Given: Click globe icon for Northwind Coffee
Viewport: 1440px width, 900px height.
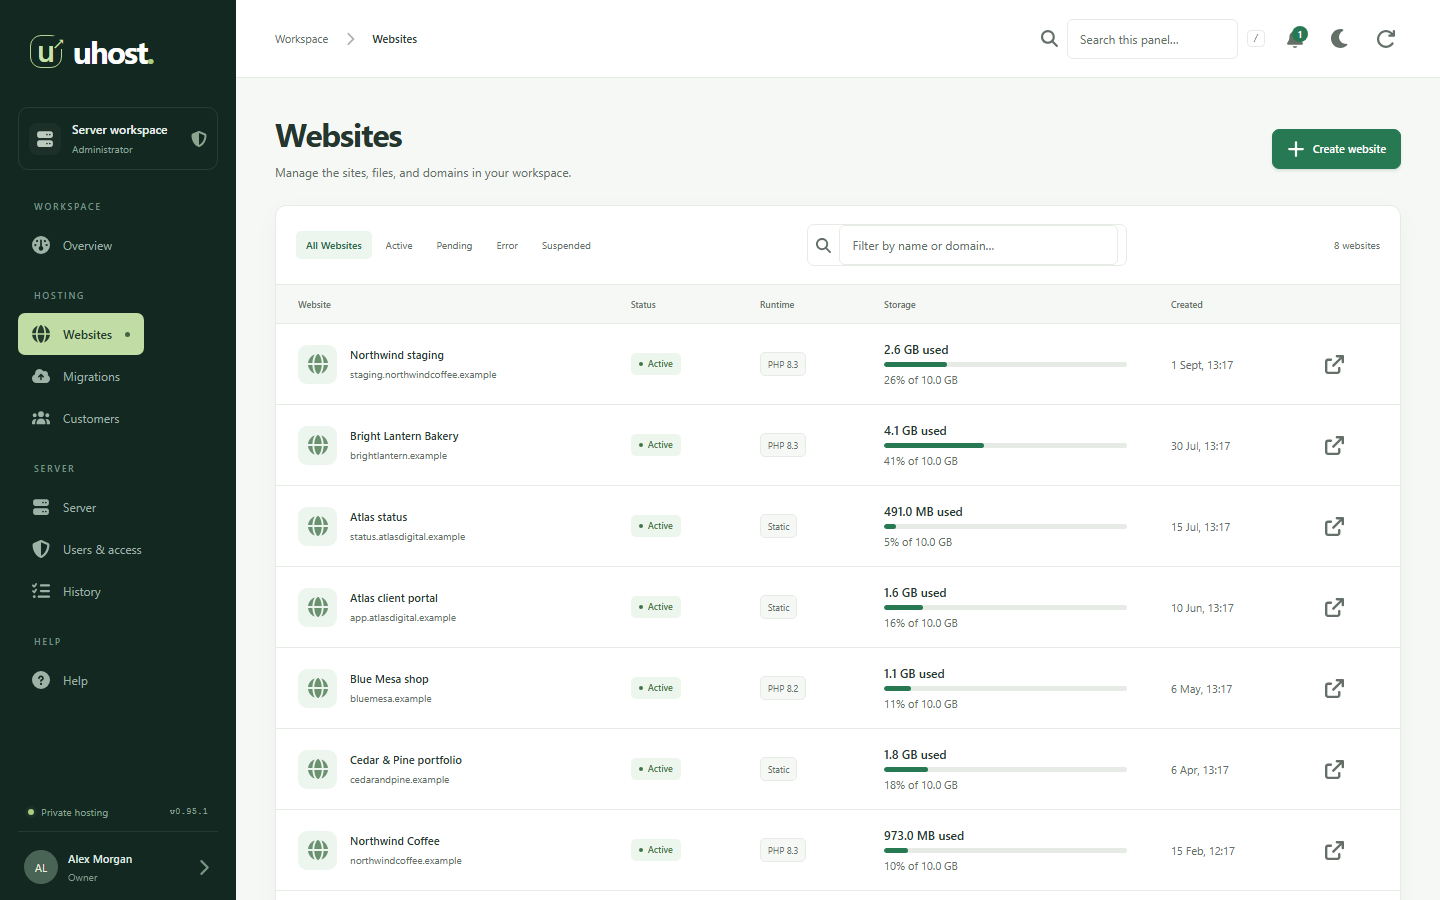Looking at the screenshot, I should pyautogui.click(x=318, y=850).
